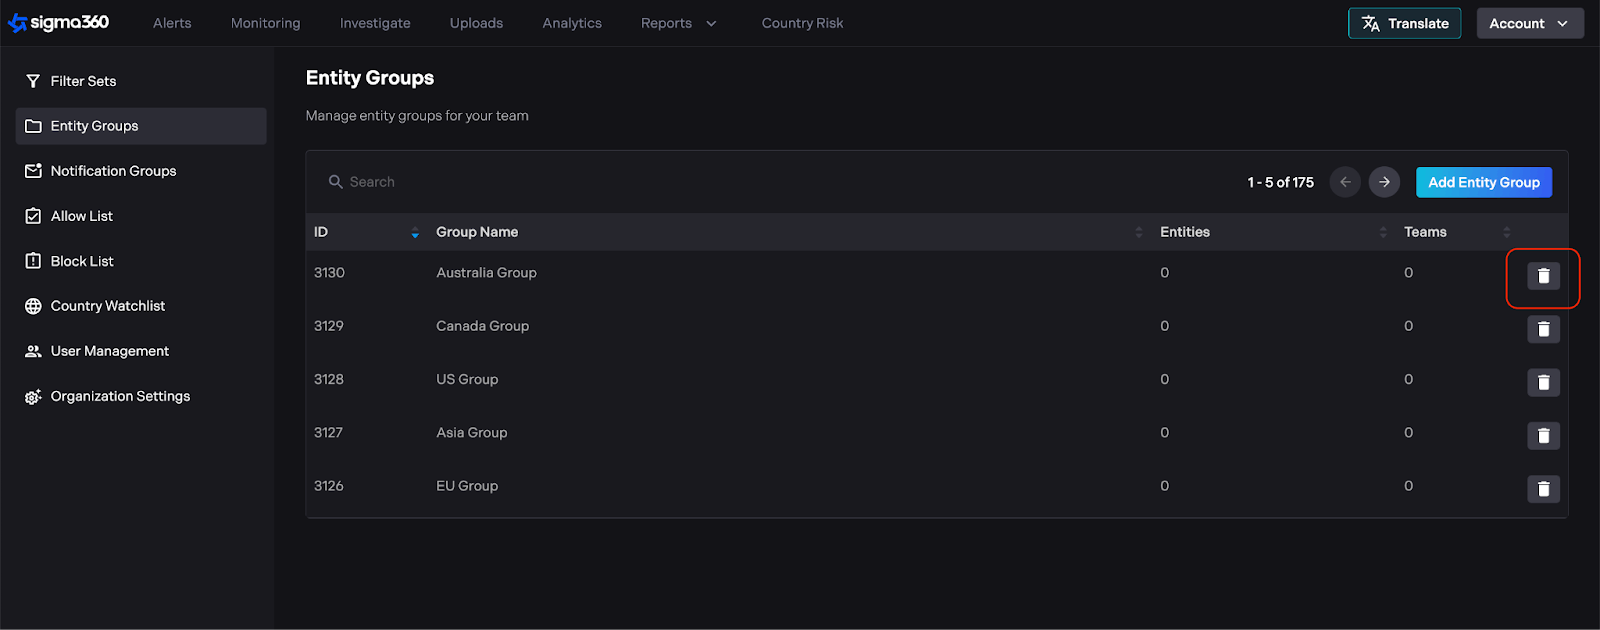Open the Alerts navigation tab
Image resolution: width=1600 pixels, height=630 pixels.
[x=172, y=23]
